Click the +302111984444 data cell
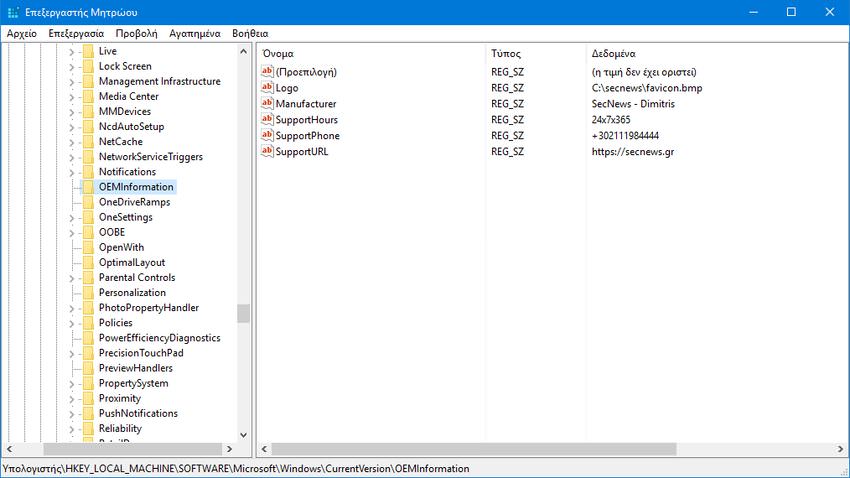Image resolution: width=850 pixels, height=478 pixels. pos(625,135)
